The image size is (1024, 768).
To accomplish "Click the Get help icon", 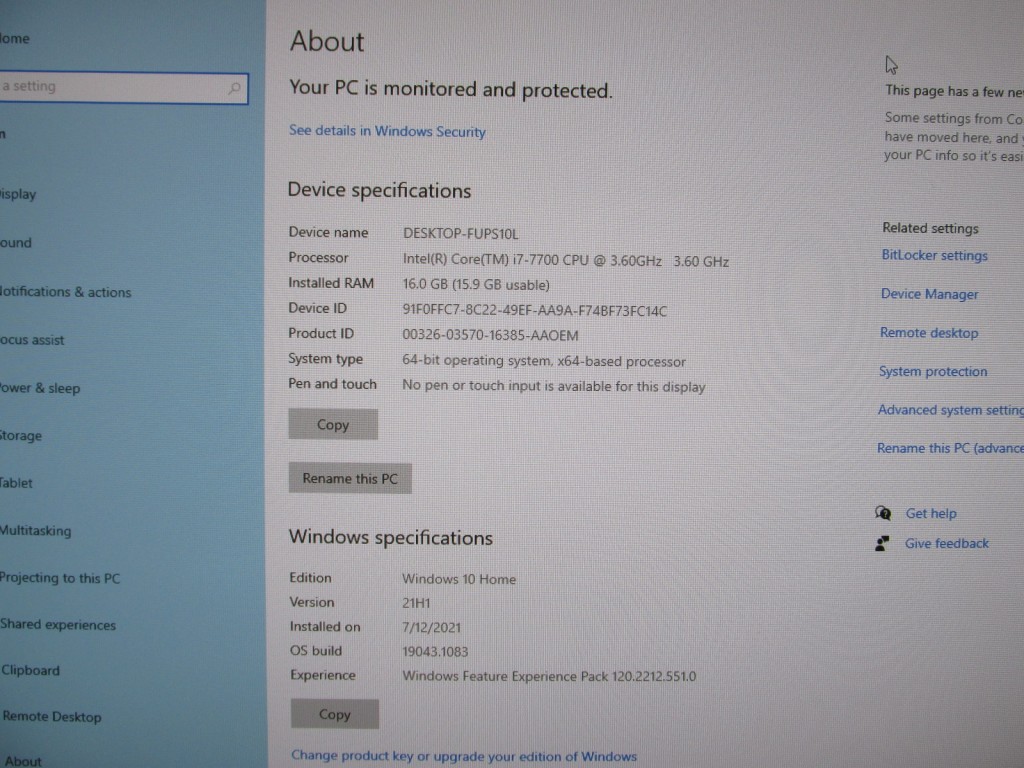I will [883, 513].
